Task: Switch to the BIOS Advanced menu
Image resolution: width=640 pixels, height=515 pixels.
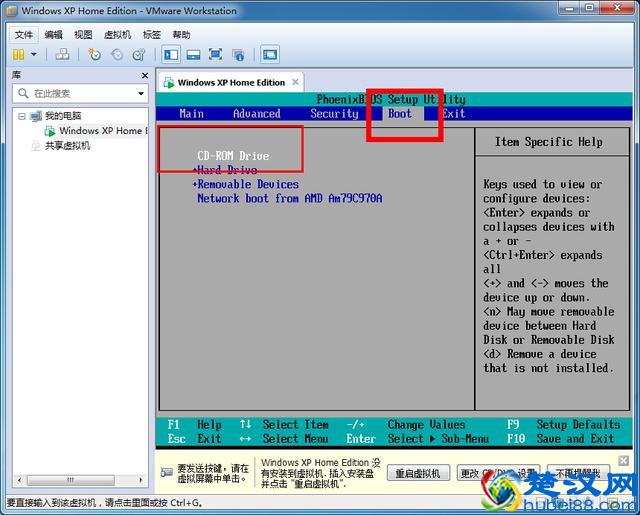Action: [x=256, y=113]
